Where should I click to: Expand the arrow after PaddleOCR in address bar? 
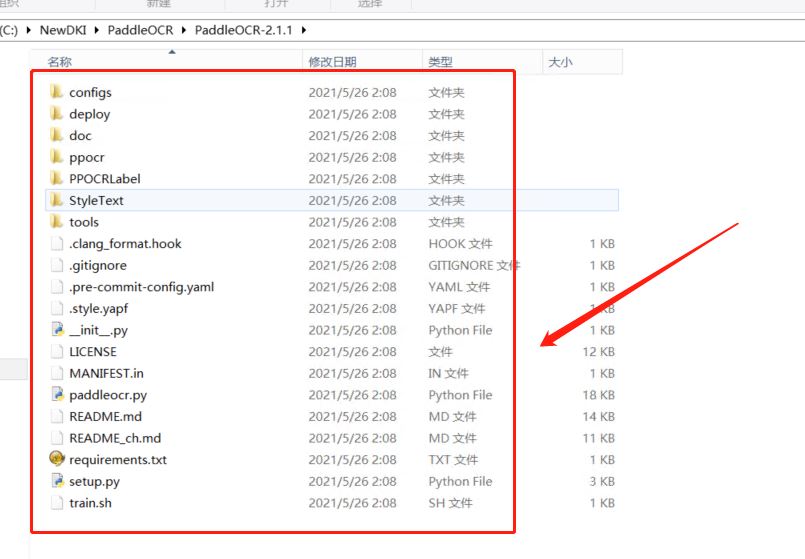(184, 30)
